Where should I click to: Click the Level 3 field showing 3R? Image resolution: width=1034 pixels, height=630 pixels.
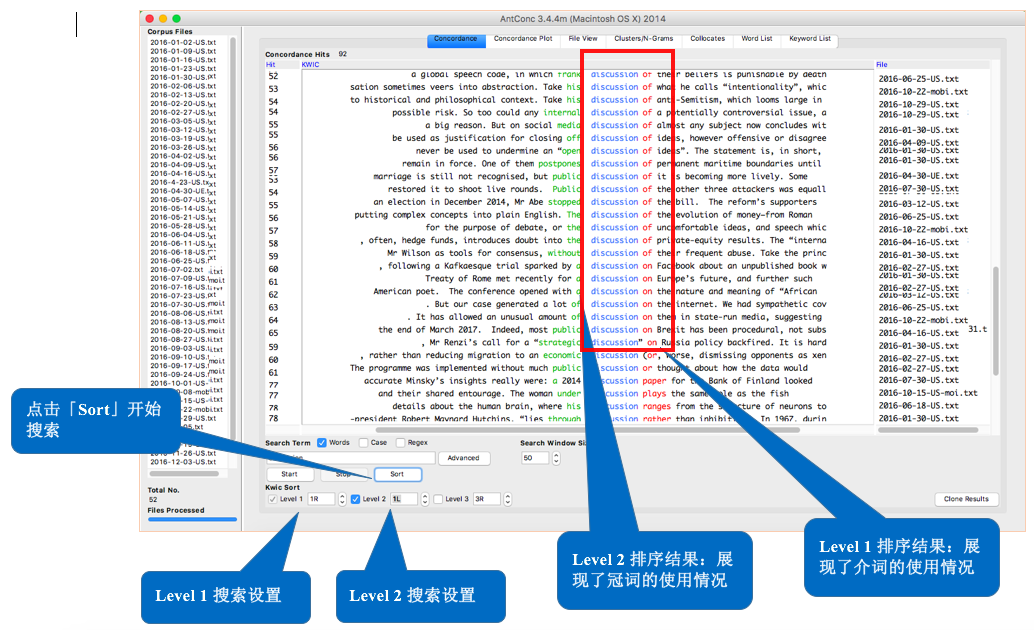point(487,499)
